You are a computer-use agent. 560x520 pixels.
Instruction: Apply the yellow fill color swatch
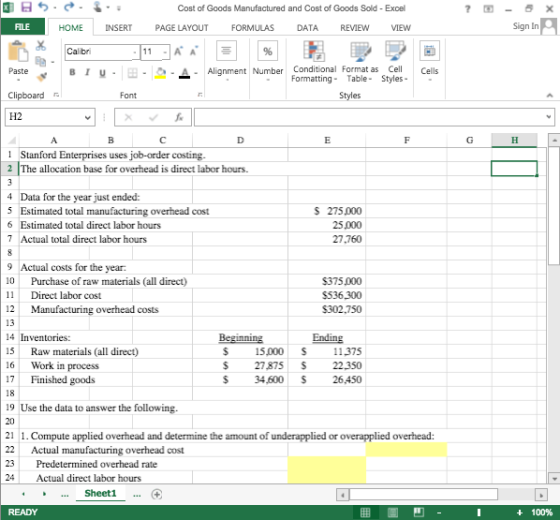160,72
